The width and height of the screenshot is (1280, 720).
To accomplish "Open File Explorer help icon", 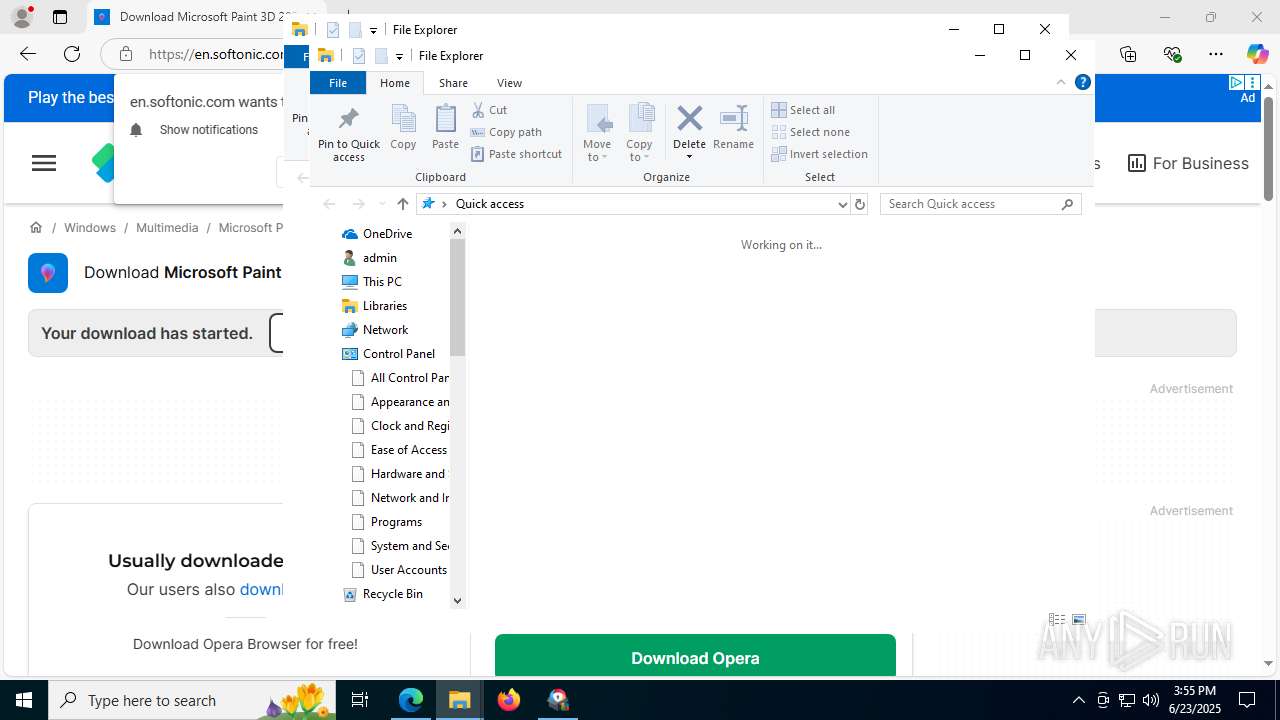I will pos(1082,83).
